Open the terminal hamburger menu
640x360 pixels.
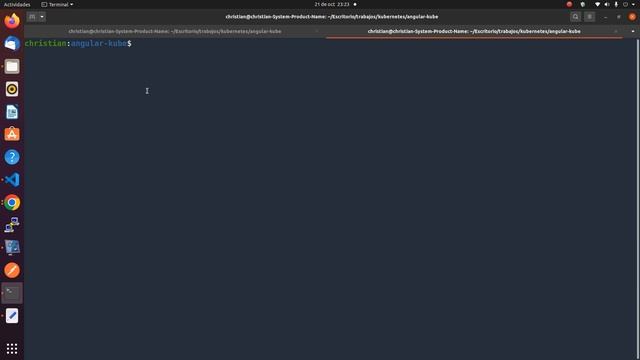click(590, 17)
